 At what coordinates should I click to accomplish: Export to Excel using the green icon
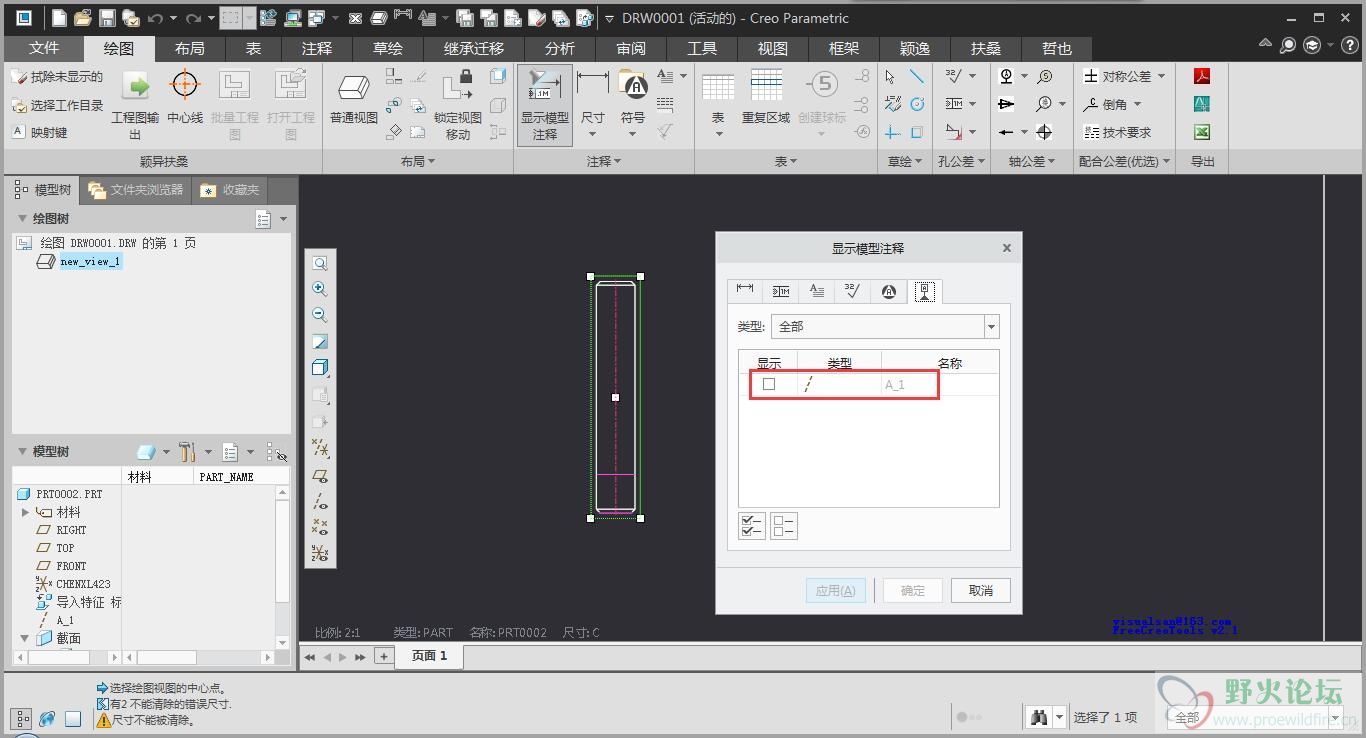[x=1202, y=132]
